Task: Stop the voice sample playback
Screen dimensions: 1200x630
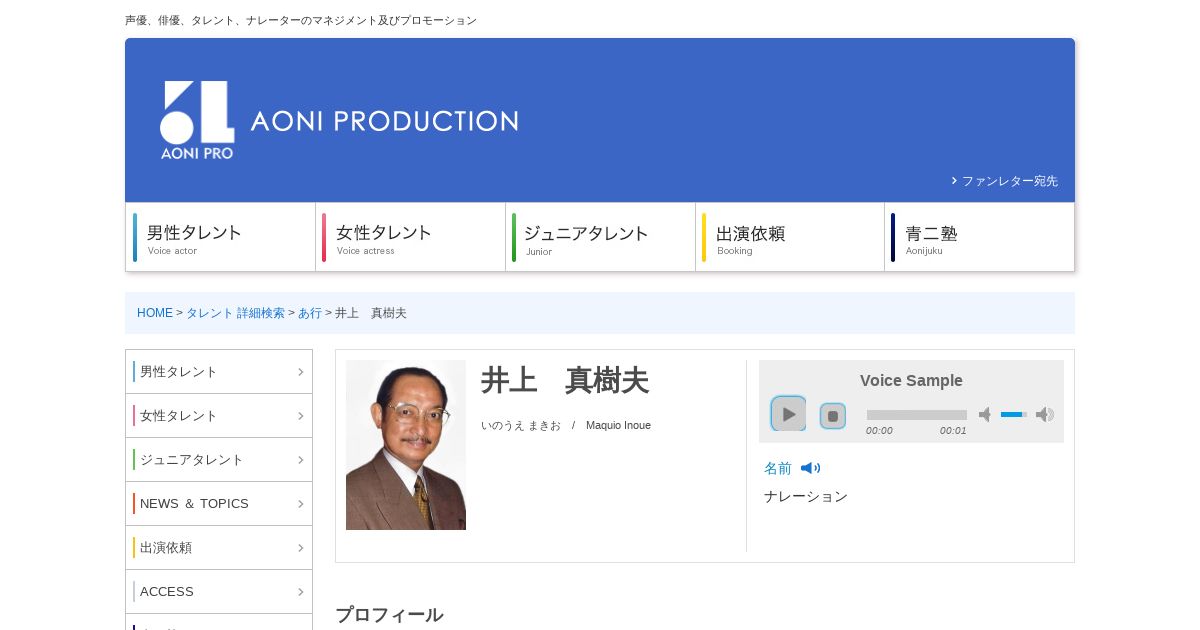Action: click(x=833, y=416)
